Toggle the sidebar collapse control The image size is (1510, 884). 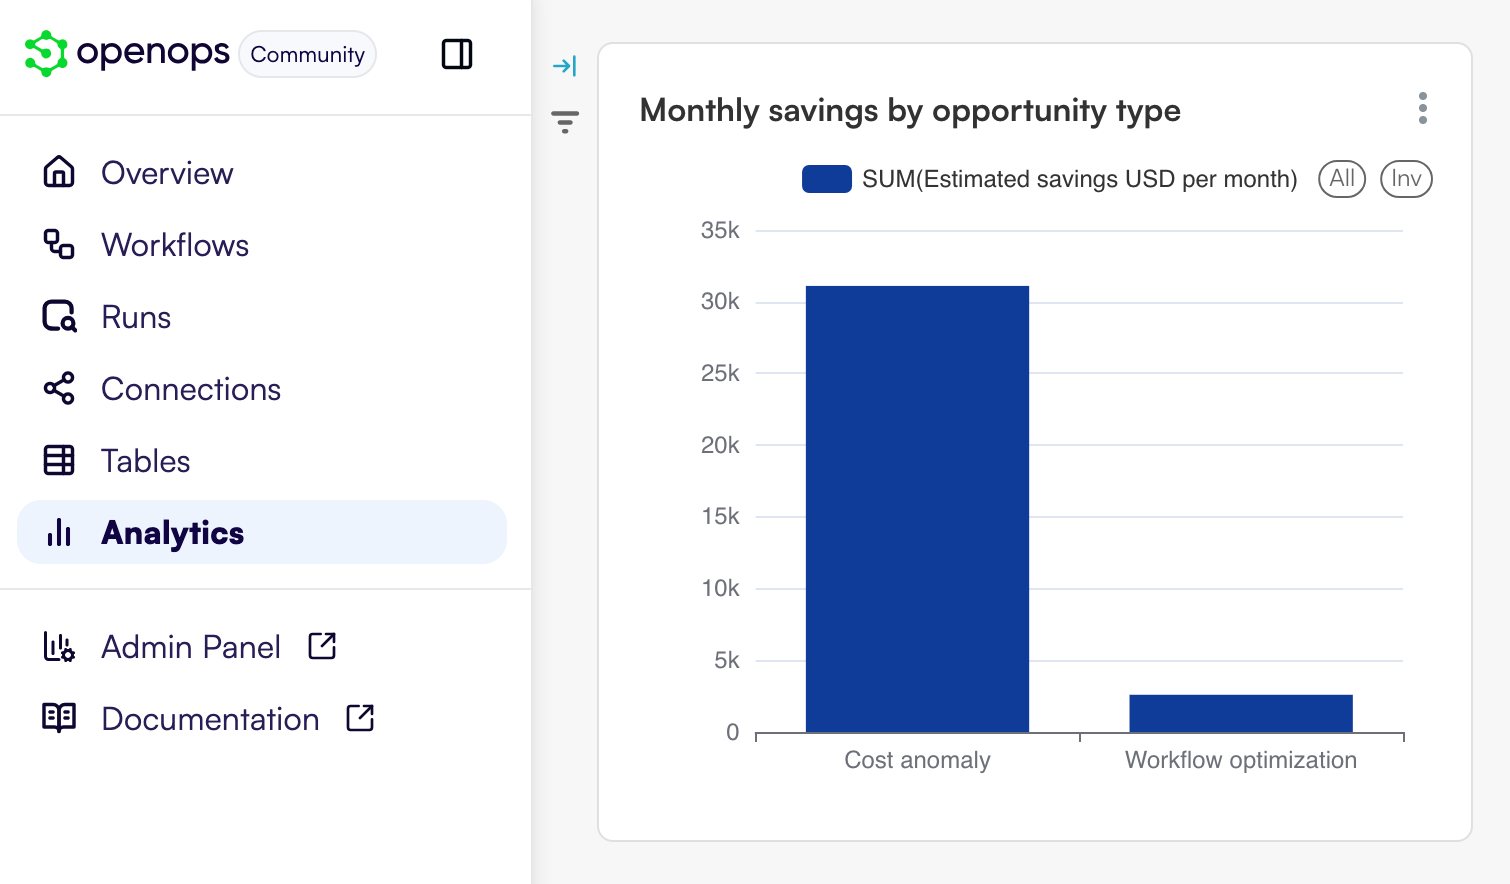[457, 55]
